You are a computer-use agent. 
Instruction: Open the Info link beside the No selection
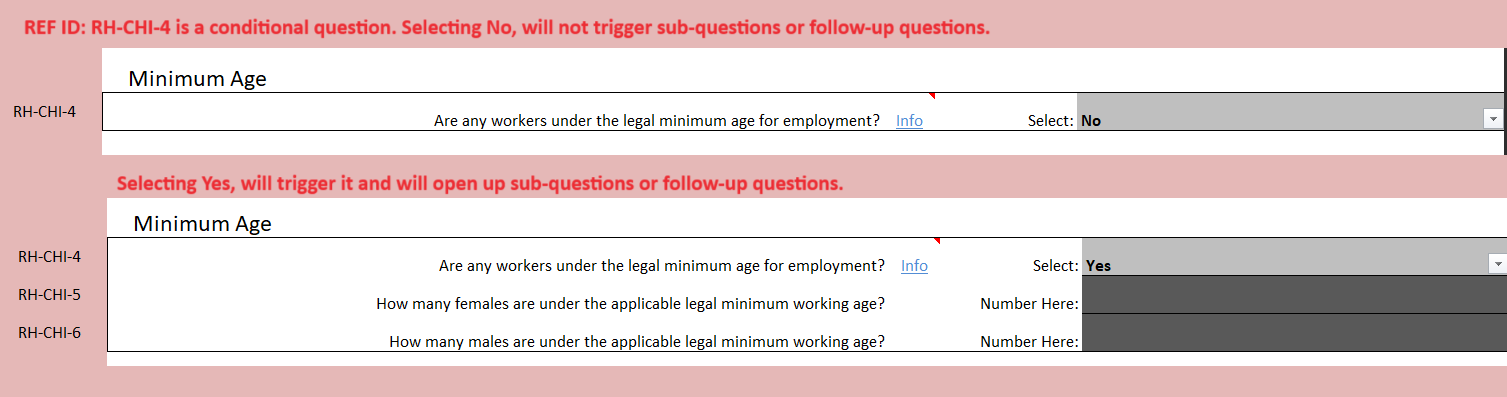click(x=909, y=121)
